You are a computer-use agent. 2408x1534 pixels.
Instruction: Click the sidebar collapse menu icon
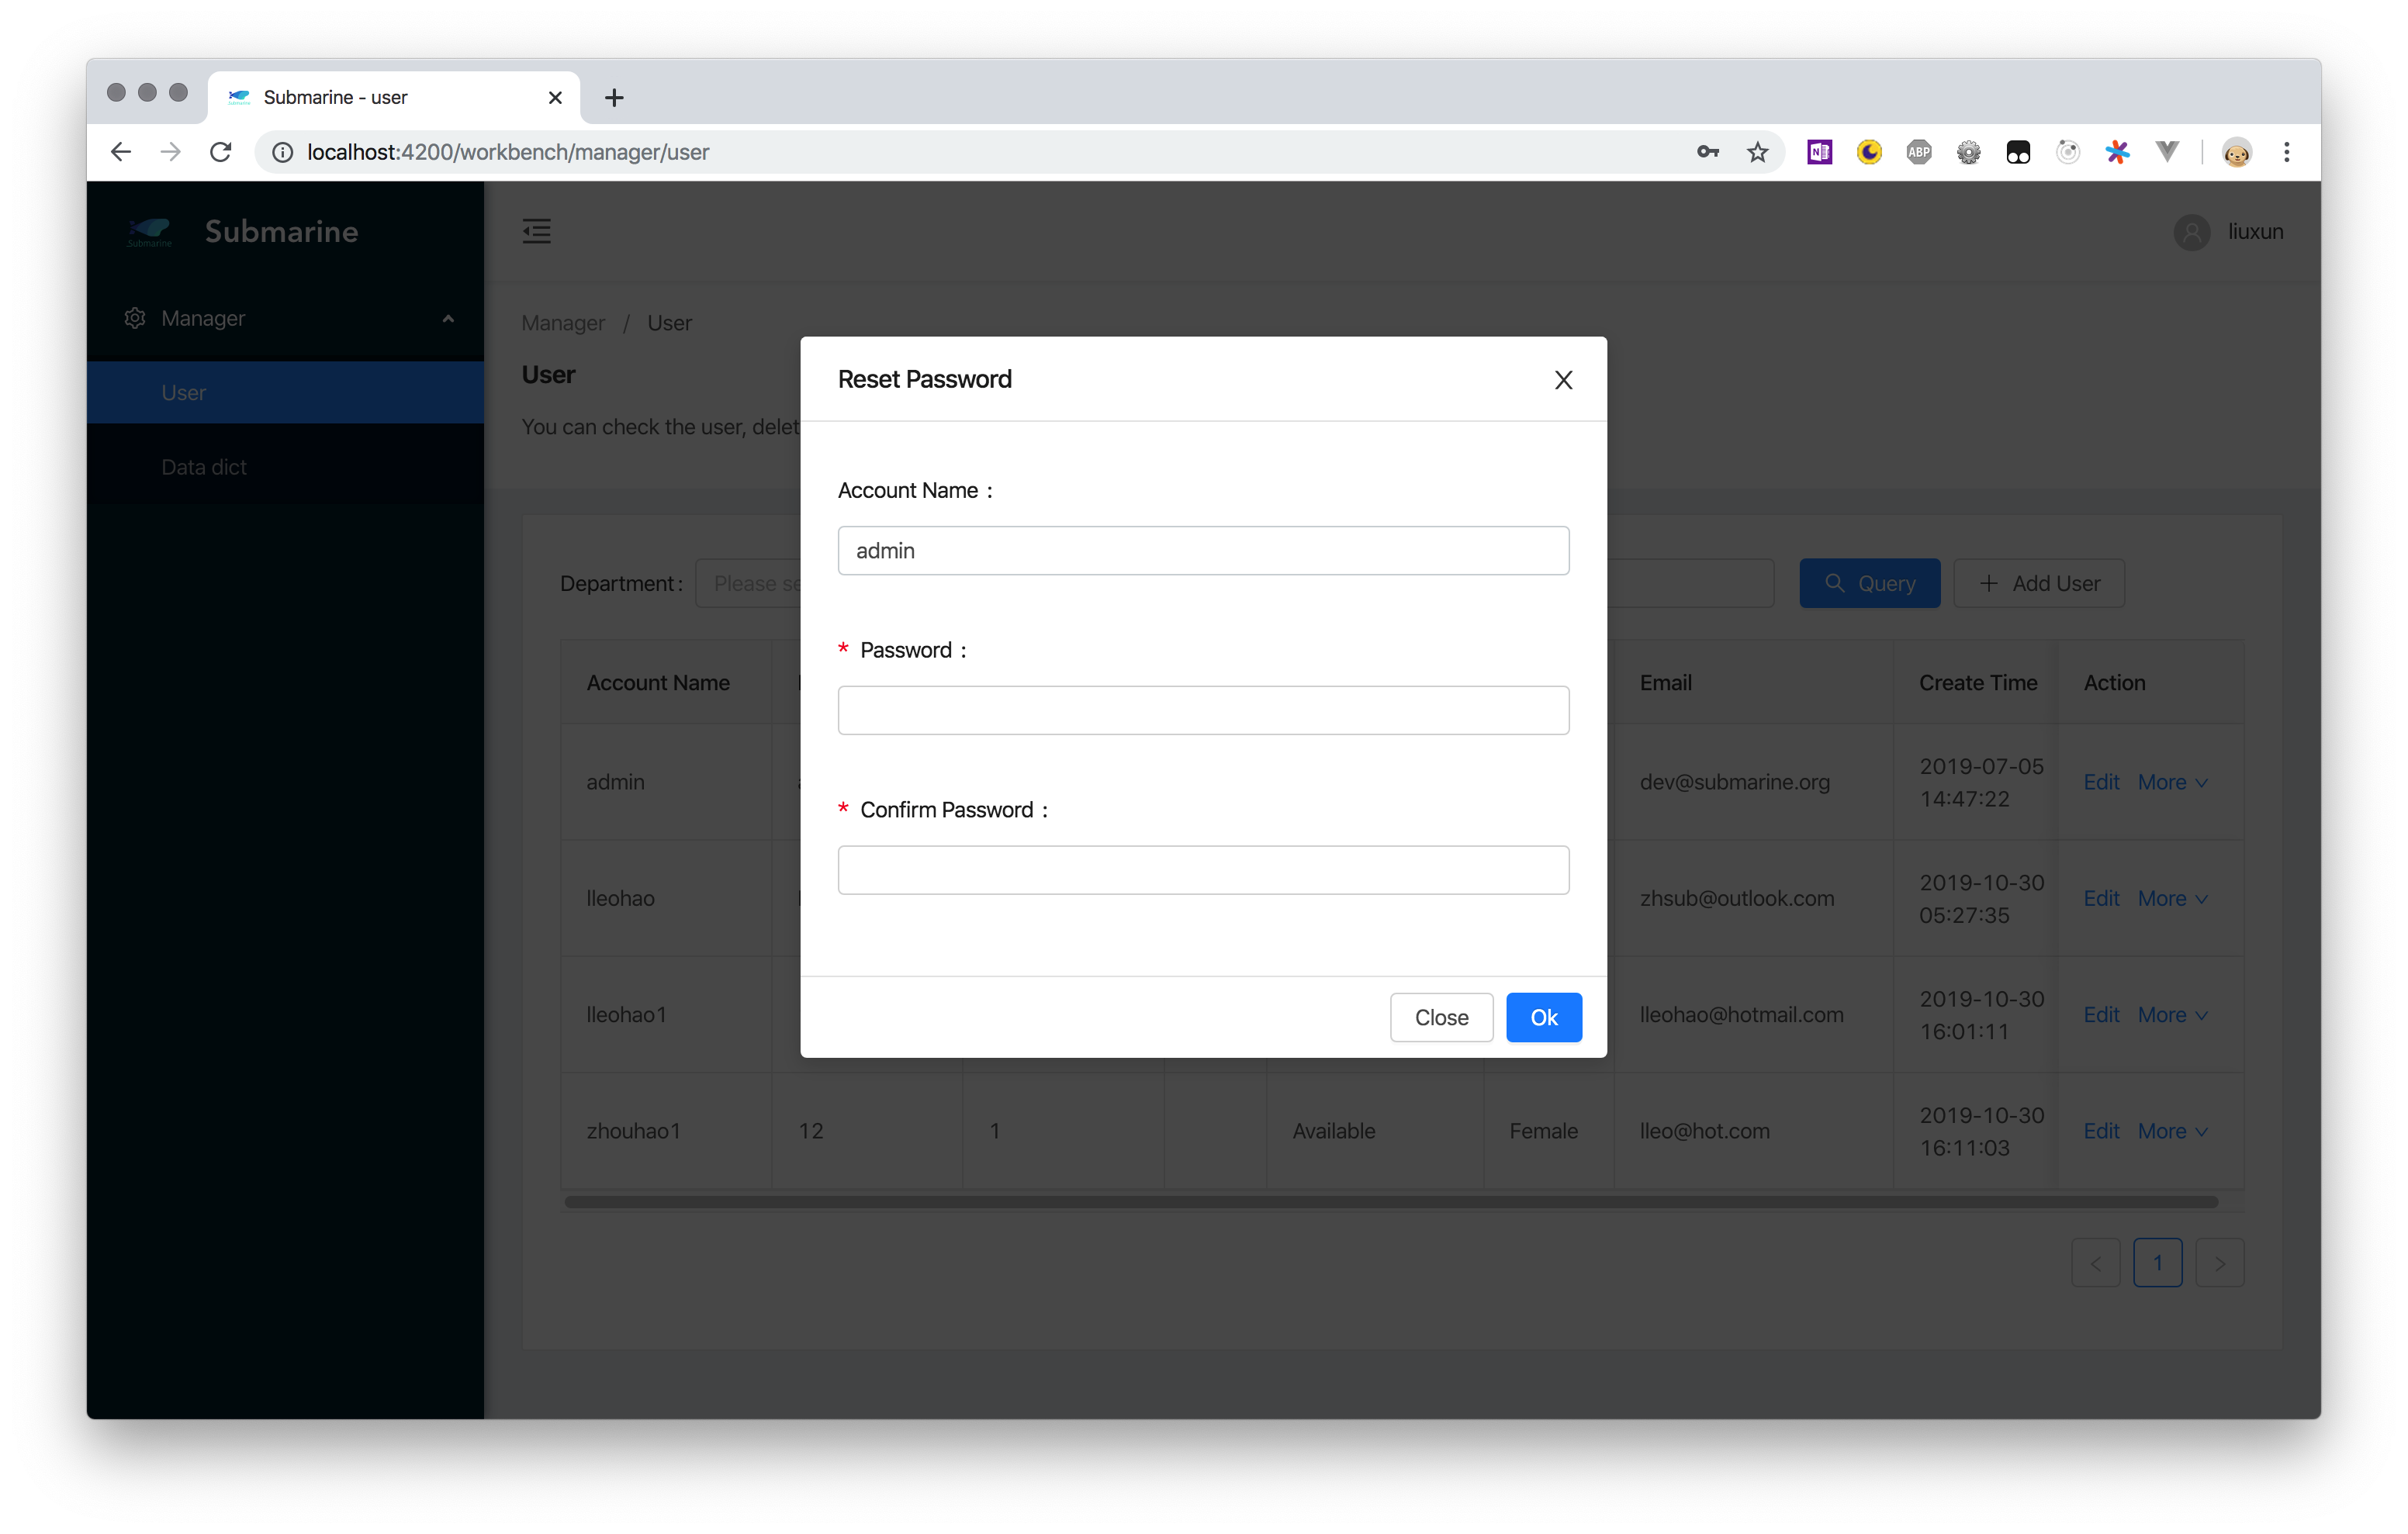point(536,231)
